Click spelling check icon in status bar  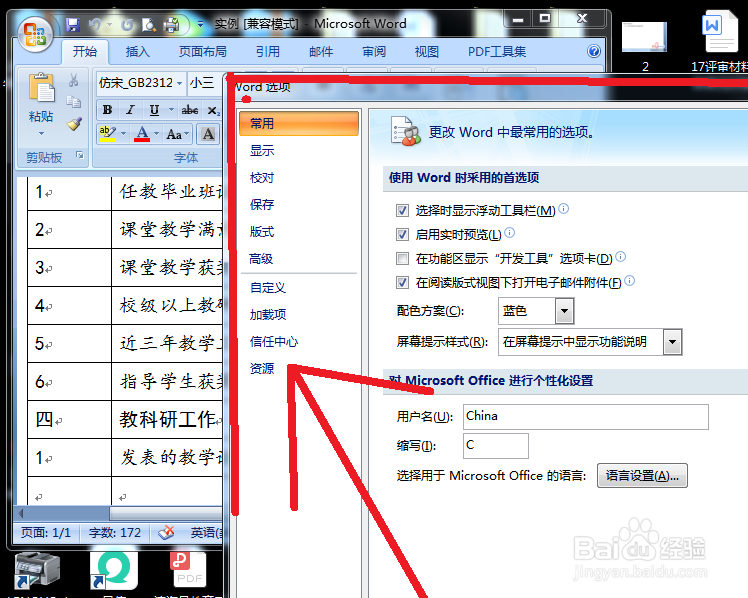[x=166, y=532]
